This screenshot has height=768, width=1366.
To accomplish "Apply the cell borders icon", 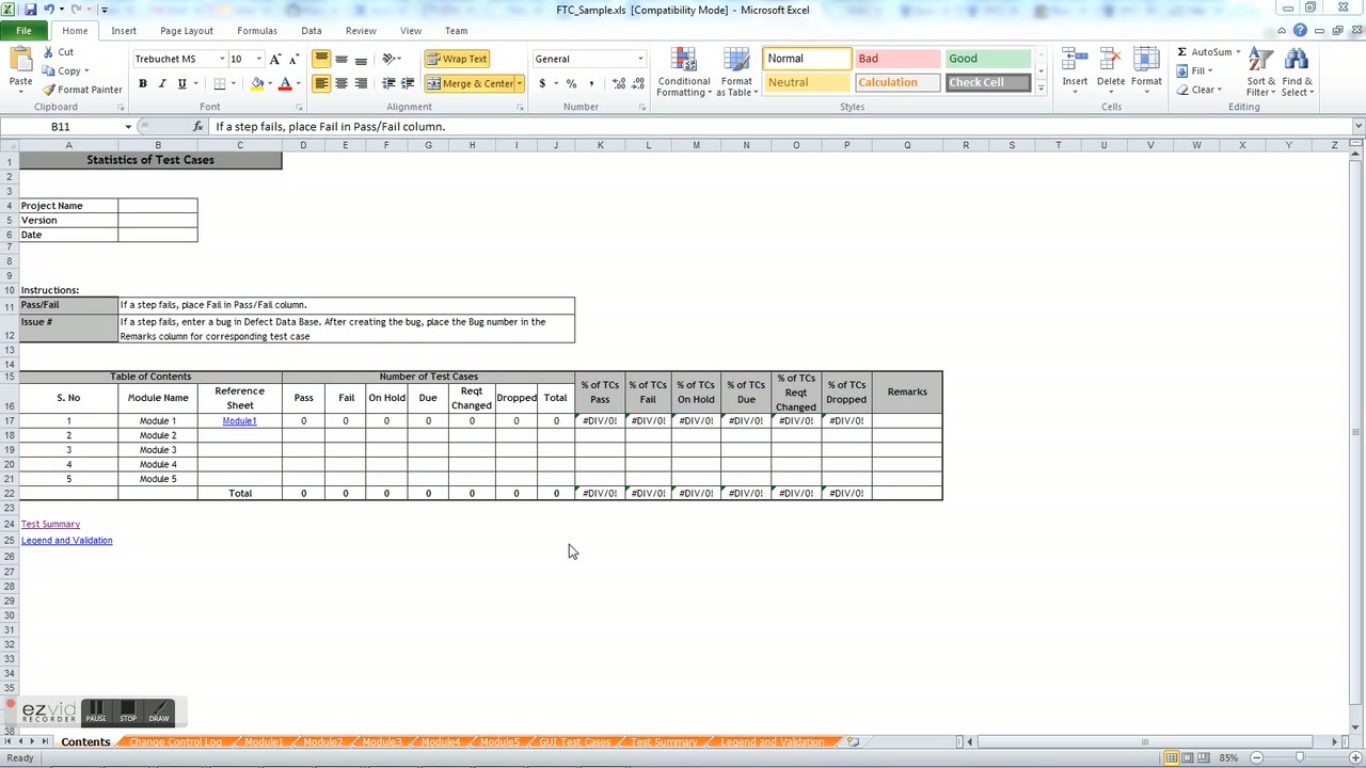I will (x=220, y=84).
